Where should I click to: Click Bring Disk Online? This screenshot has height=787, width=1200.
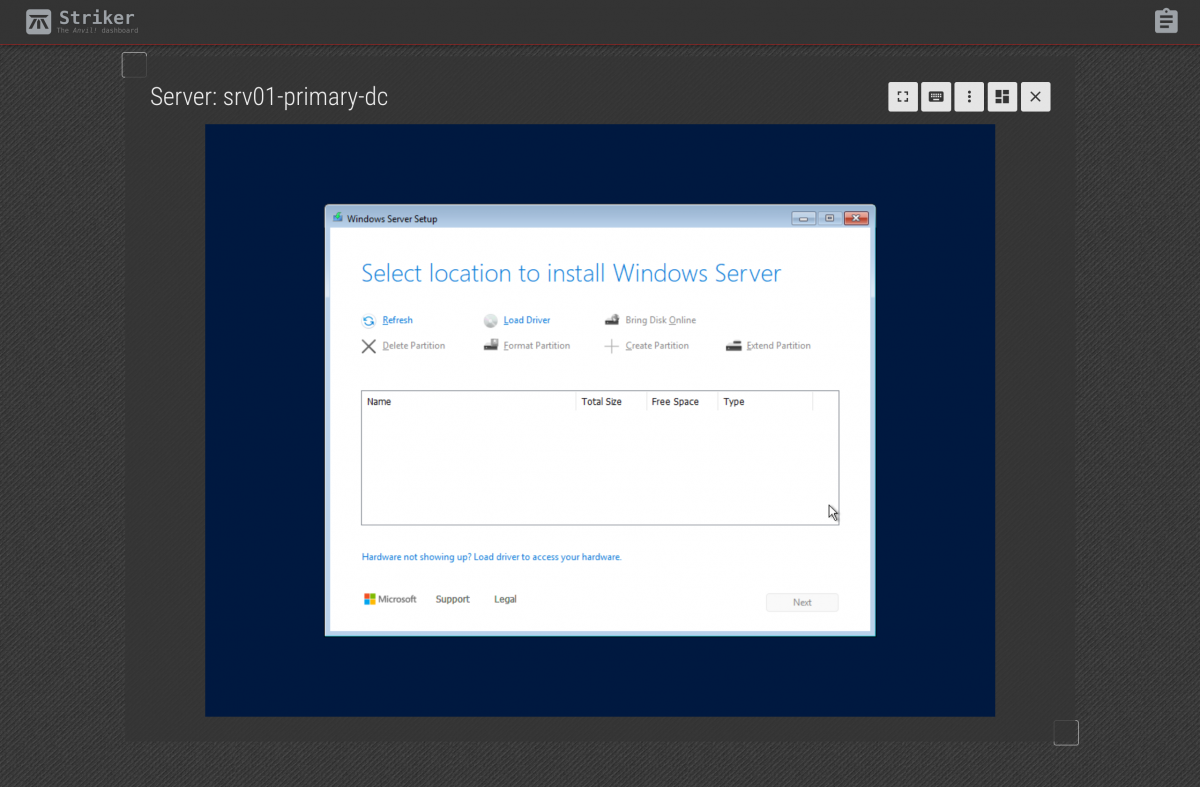click(660, 321)
